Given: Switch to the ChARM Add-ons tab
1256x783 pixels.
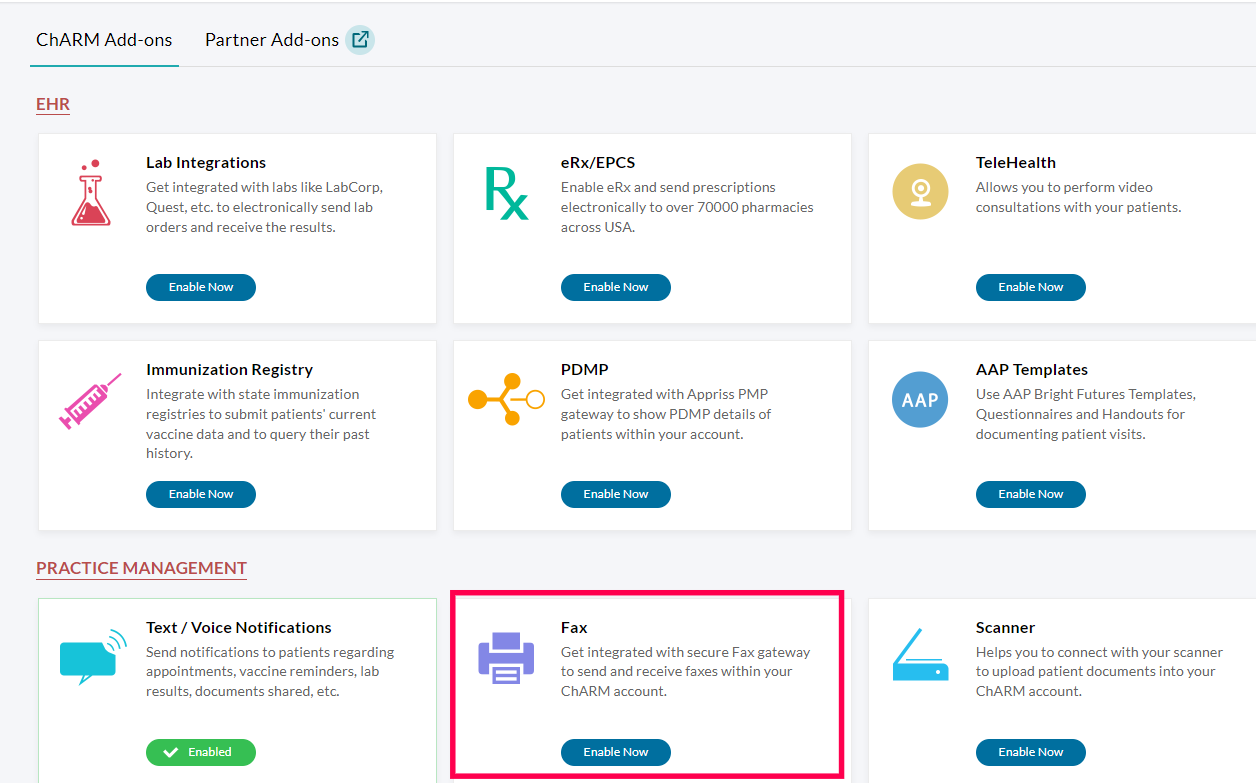Looking at the screenshot, I should coord(104,40).
